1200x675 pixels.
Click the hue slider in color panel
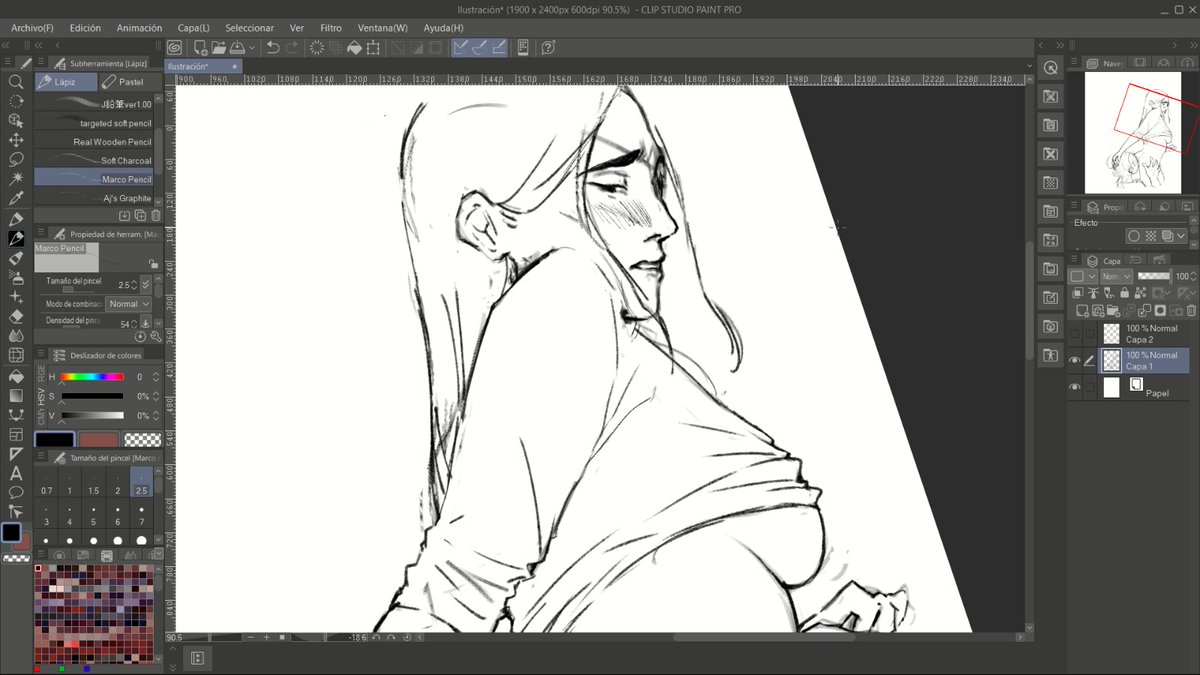[92, 377]
